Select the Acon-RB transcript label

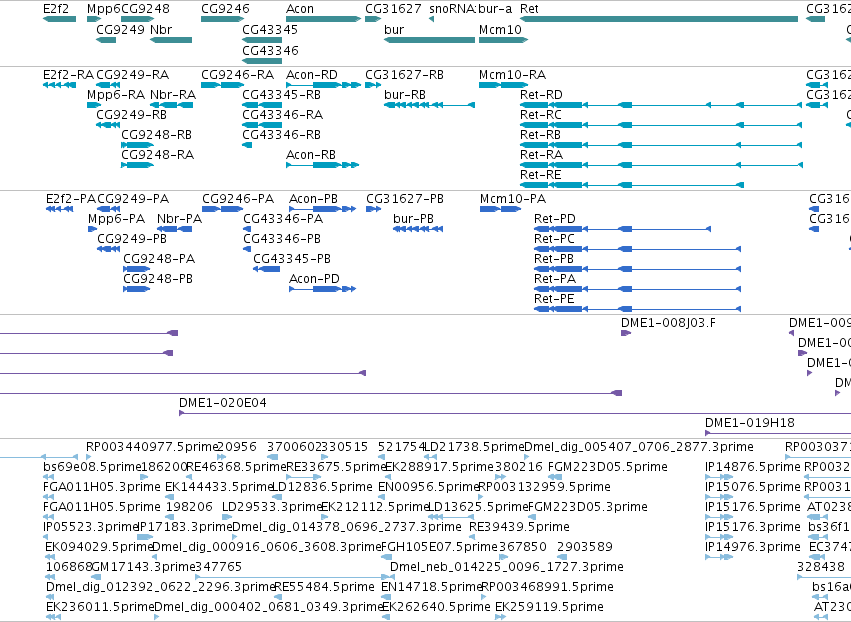pyautogui.click(x=310, y=155)
